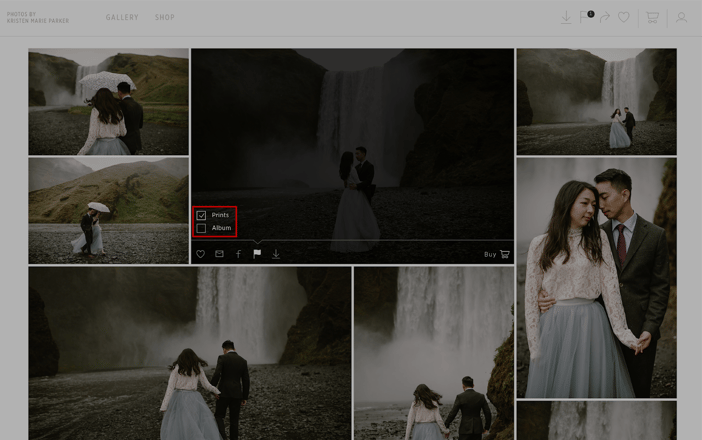Click the download icon in top header

(566, 17)
